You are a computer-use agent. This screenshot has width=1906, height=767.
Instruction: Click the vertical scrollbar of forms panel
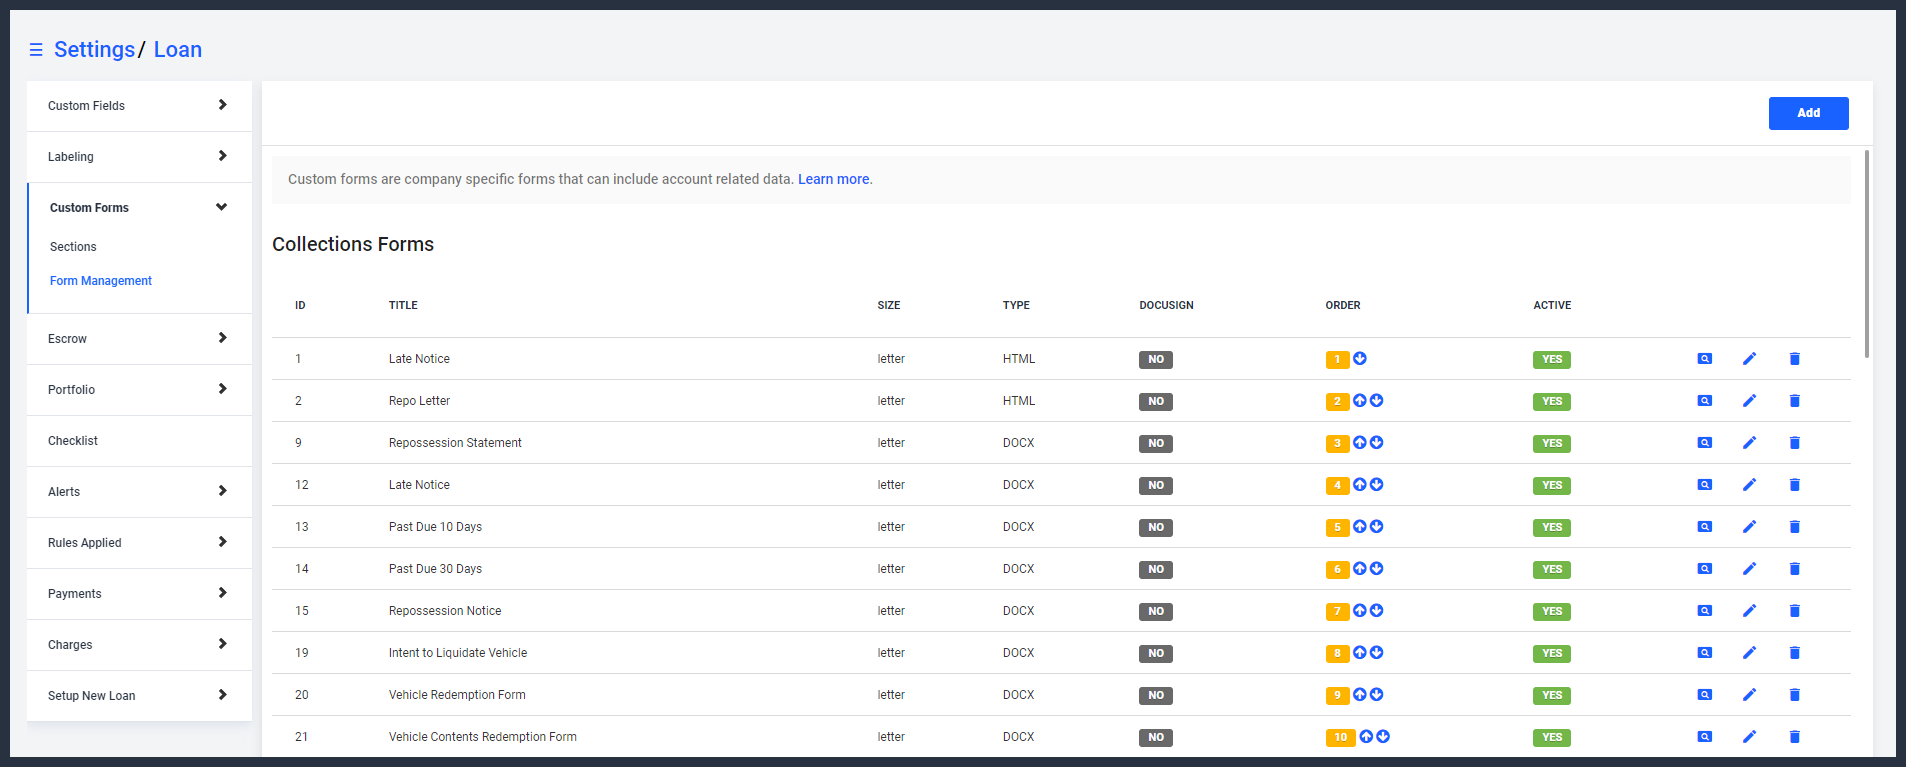[1866, 254]
